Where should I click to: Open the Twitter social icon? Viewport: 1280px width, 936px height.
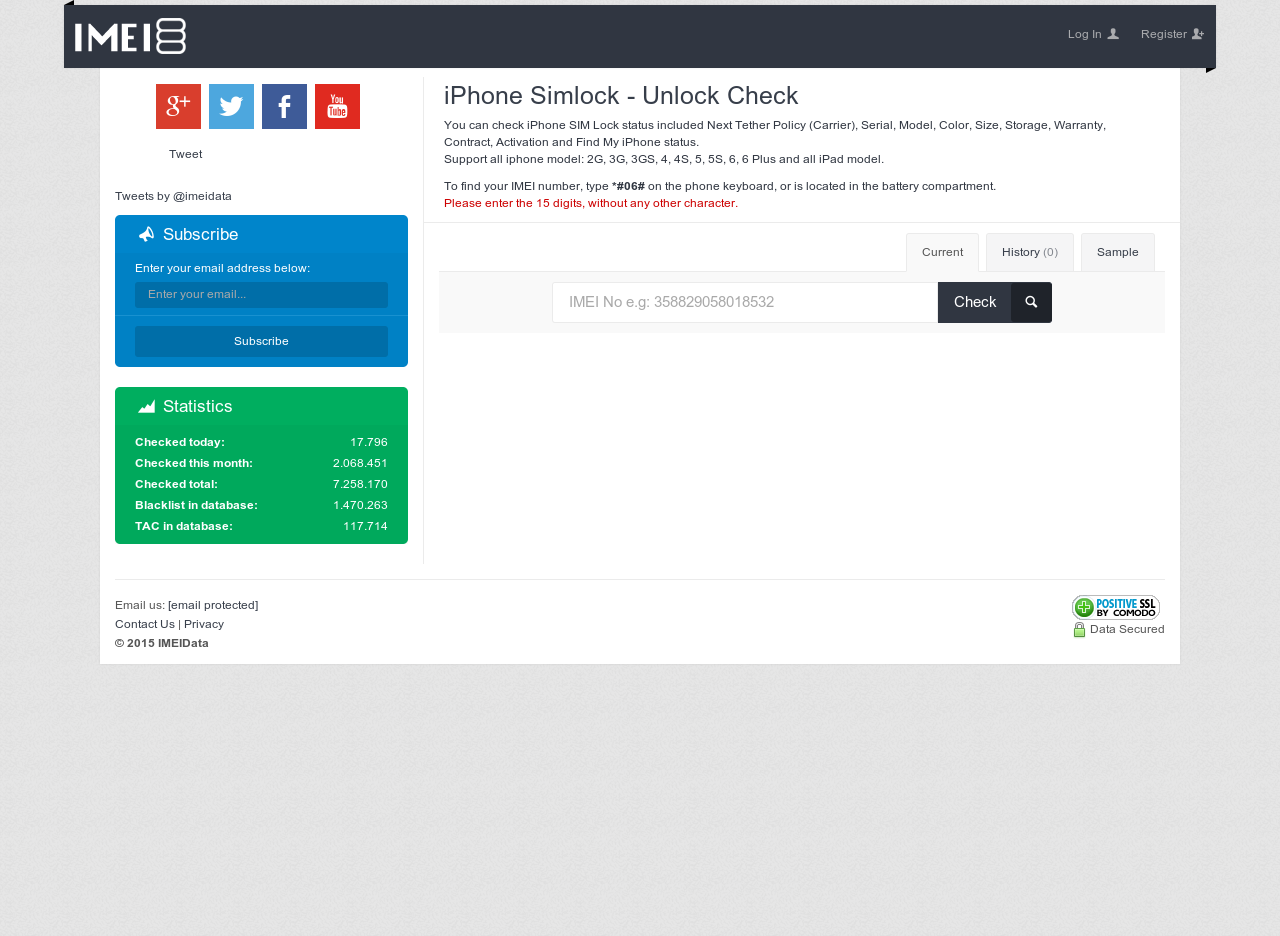[231, 106]
